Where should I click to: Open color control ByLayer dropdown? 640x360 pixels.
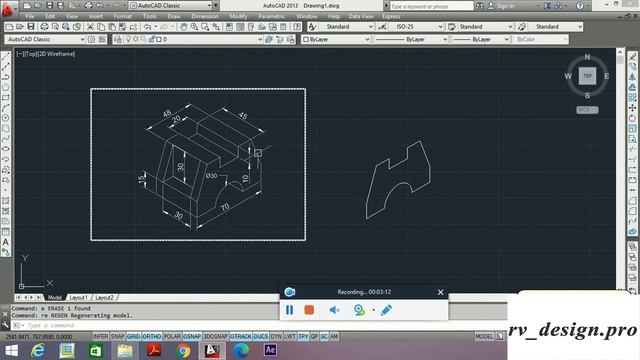(x=336, y=39)
